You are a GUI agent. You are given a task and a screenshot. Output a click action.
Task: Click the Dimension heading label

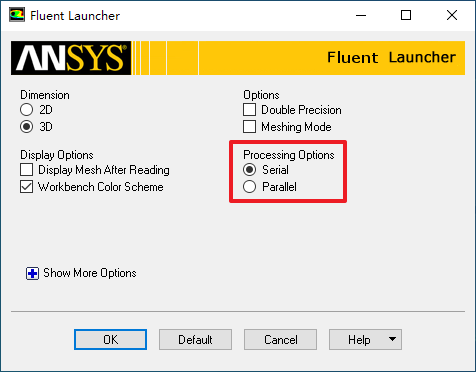(x=45, y=95)
